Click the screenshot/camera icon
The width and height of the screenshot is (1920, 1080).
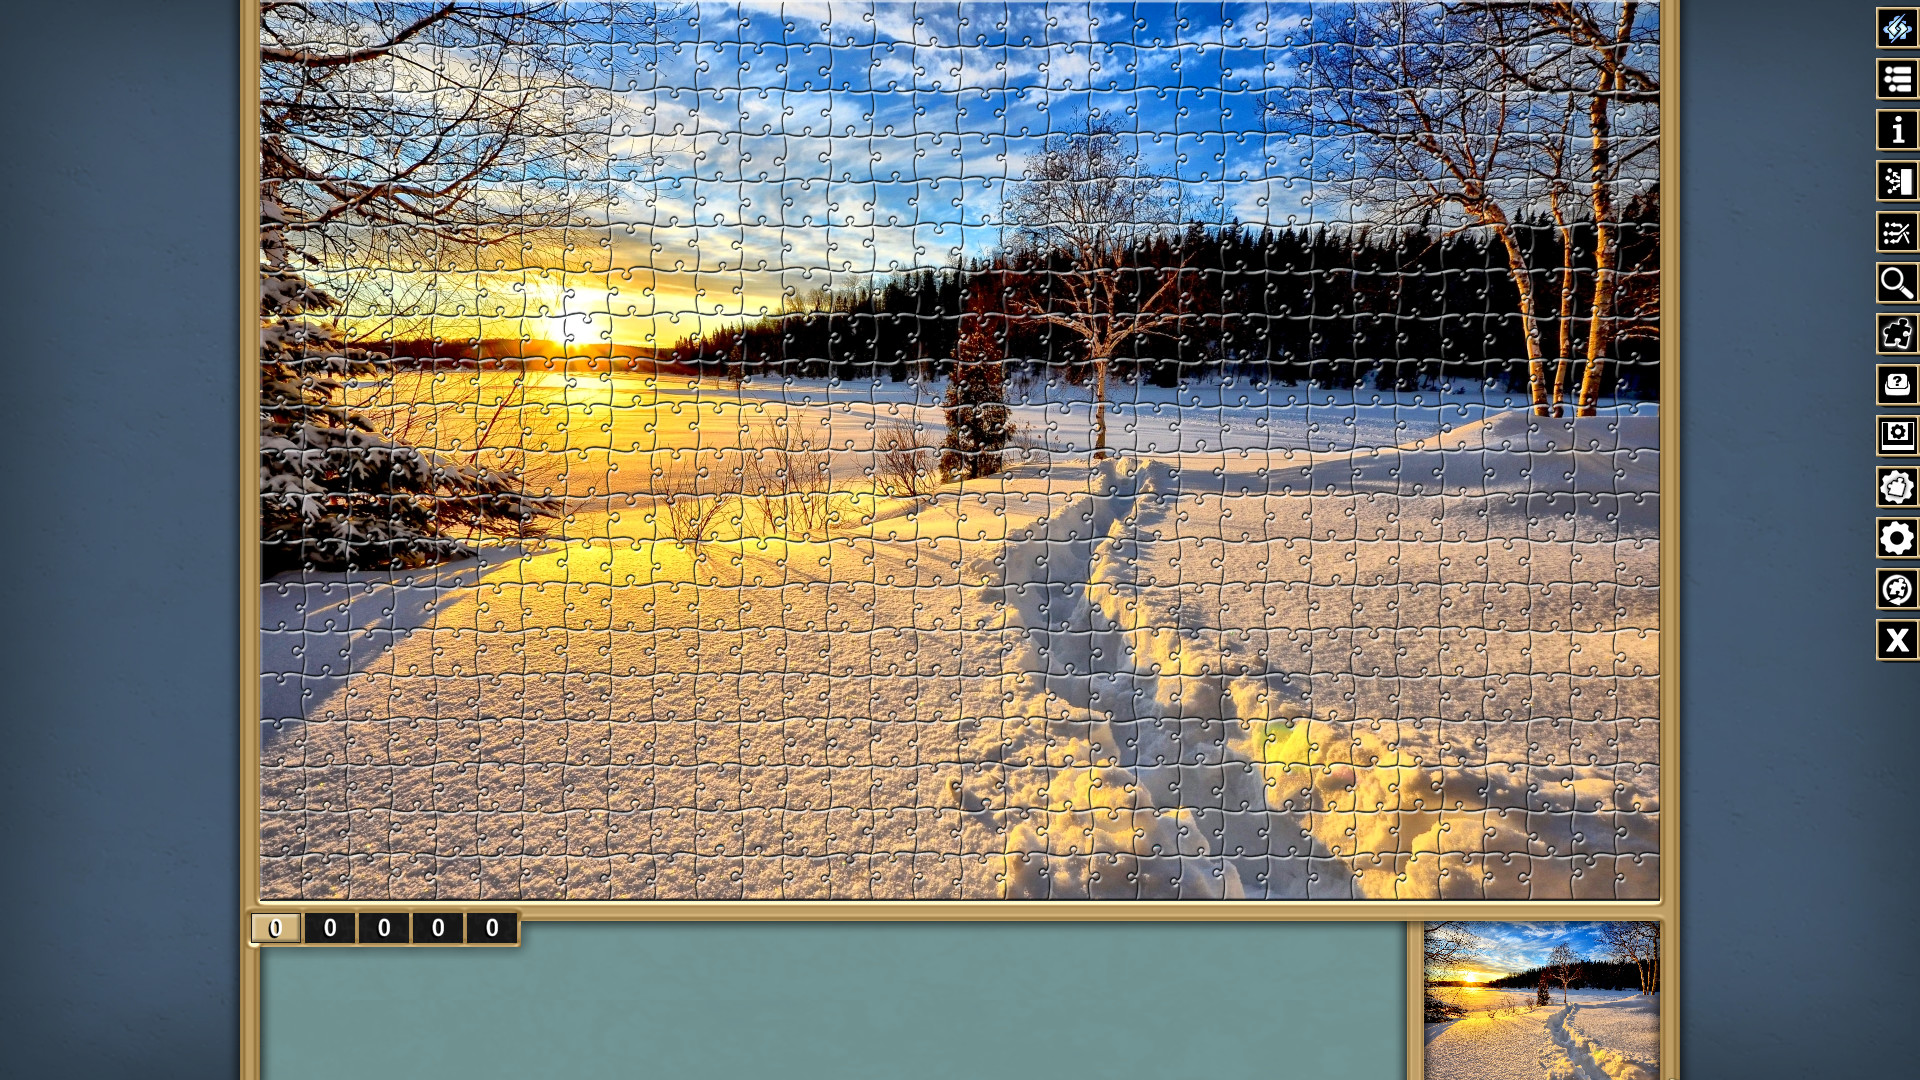coord(1896,435)
